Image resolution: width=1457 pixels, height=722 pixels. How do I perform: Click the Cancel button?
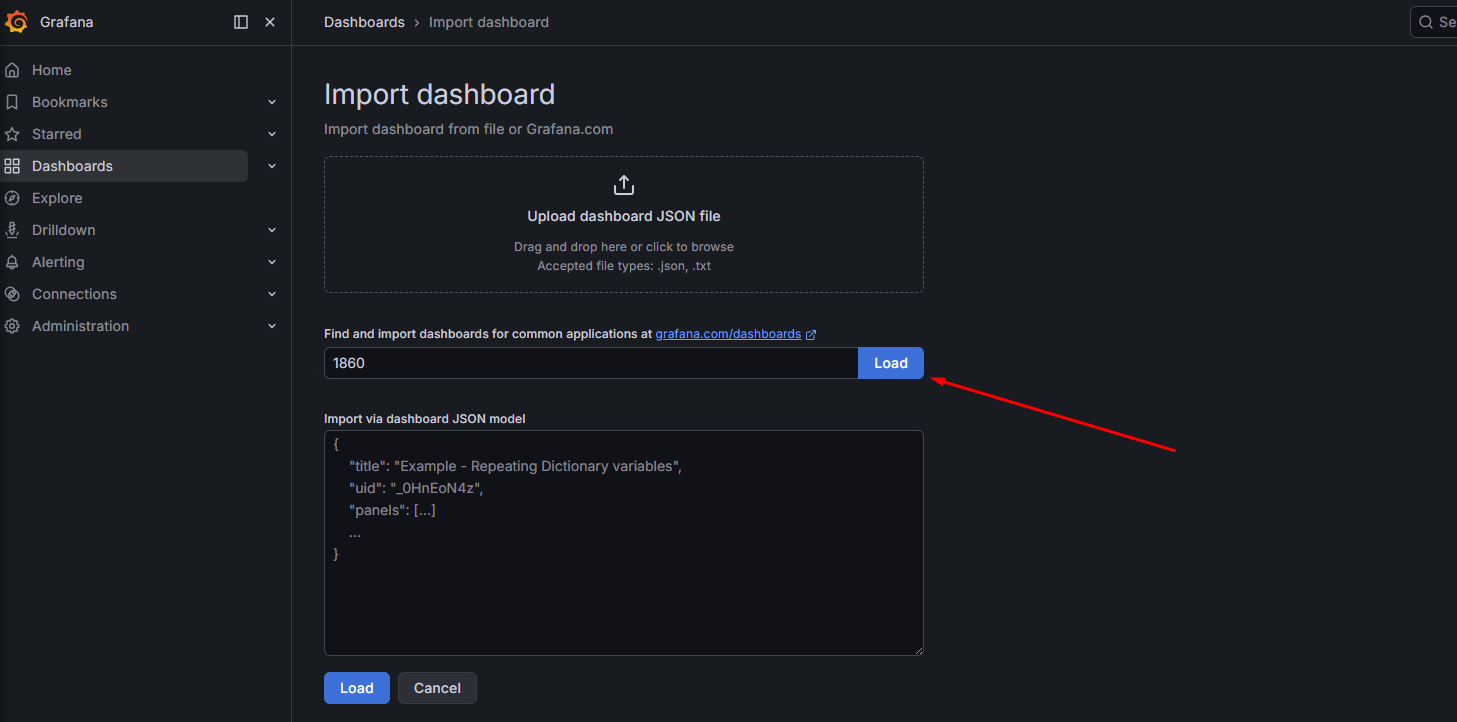click(437, 688)
